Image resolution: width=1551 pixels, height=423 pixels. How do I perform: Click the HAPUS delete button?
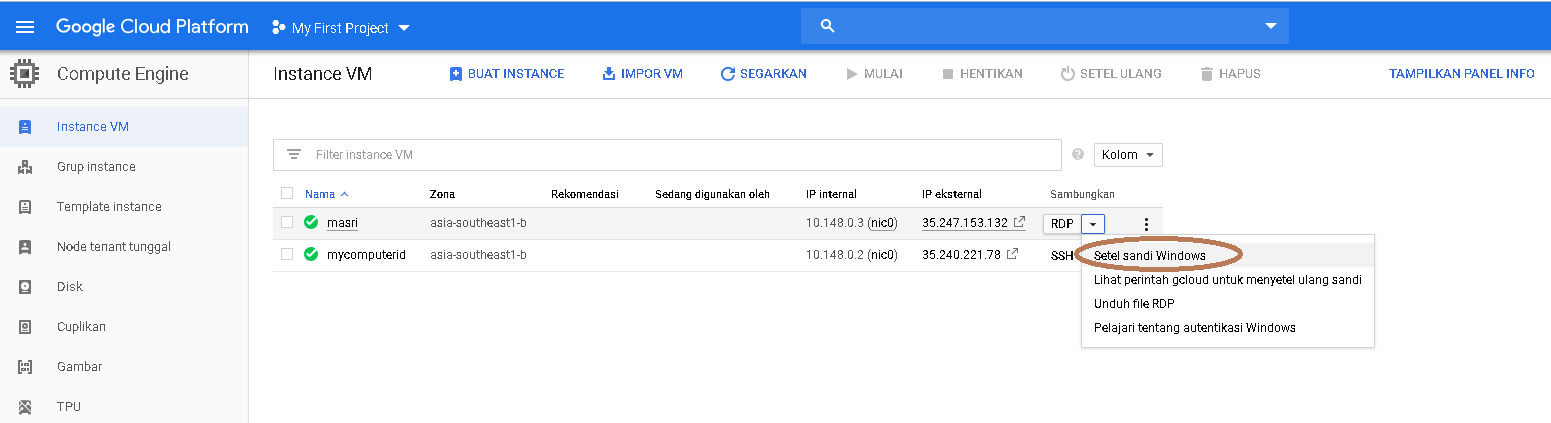pyautogui.click(x=1230, y=74)
